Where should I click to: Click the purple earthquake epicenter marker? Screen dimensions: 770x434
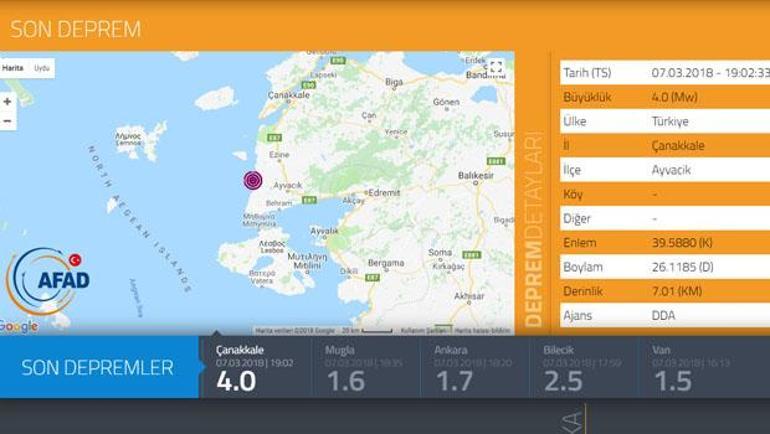(x=253, y=180)
